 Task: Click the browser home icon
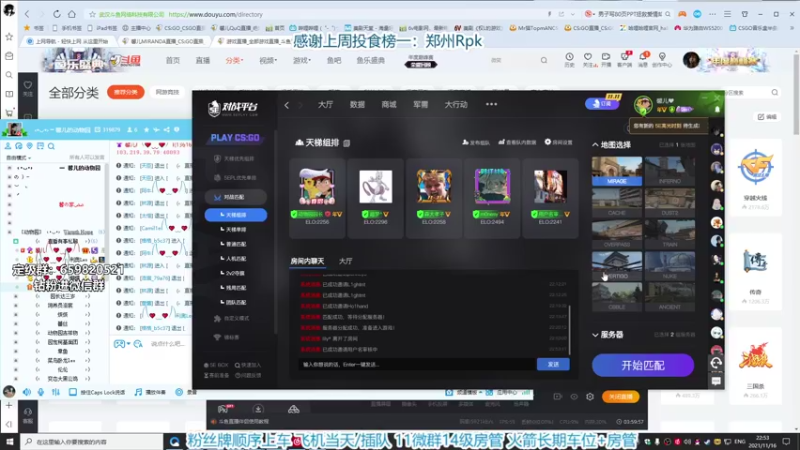tap(72, 14)
